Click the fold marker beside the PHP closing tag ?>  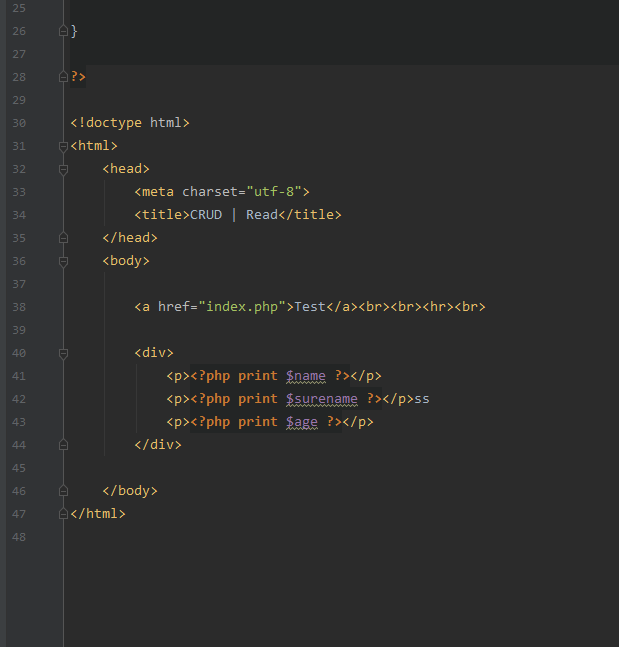(63, 77)
